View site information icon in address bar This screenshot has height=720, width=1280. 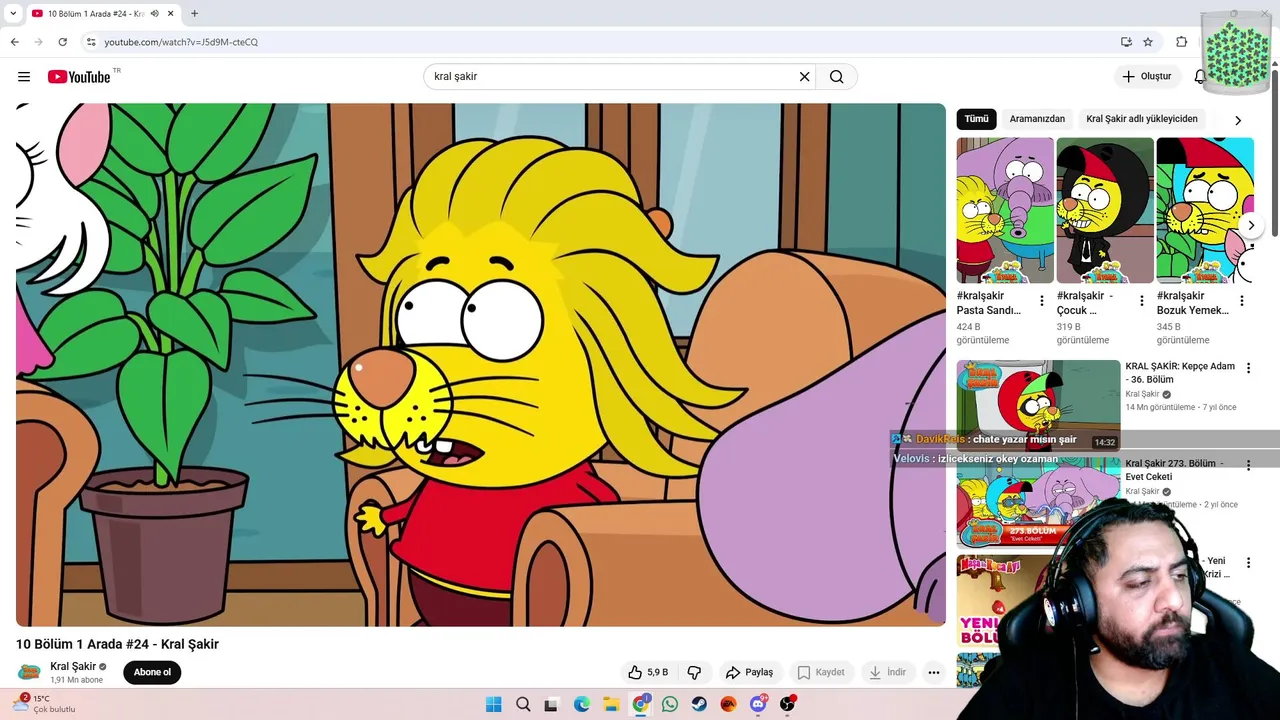click(91, 42)
